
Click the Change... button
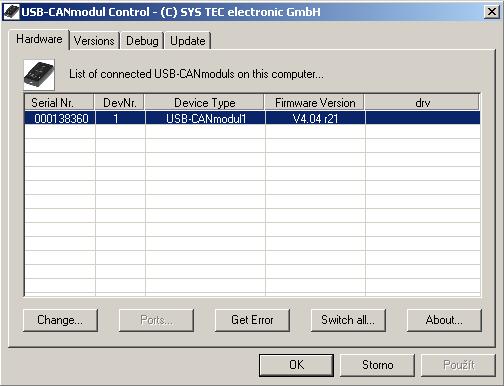pos(60,320)
